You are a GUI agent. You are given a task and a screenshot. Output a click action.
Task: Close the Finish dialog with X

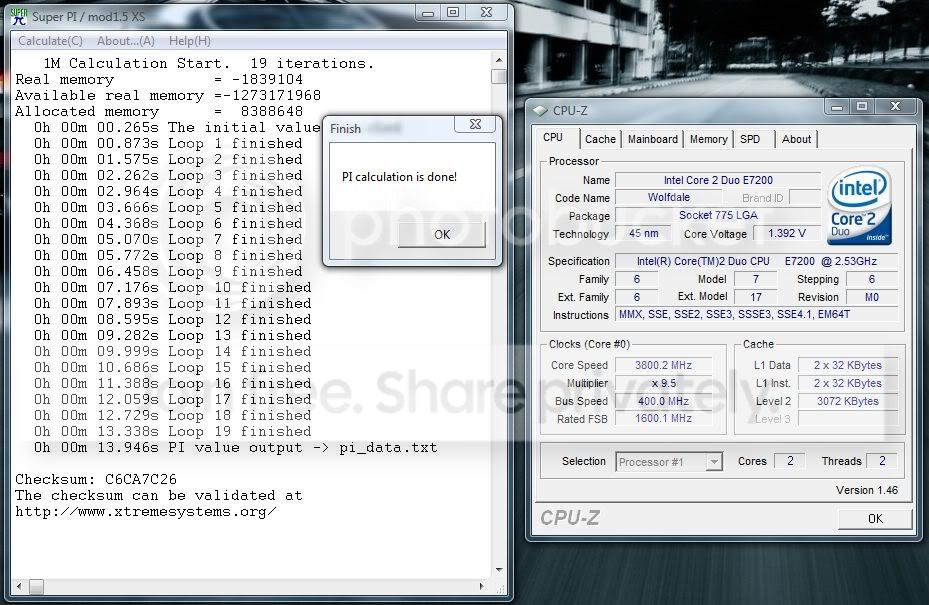[x=475, y=124]
